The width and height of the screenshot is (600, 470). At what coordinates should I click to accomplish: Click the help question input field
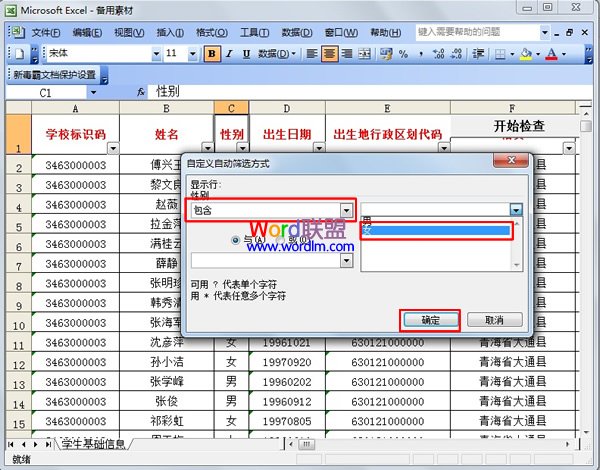pyautogui.click(x=478, y=33)
